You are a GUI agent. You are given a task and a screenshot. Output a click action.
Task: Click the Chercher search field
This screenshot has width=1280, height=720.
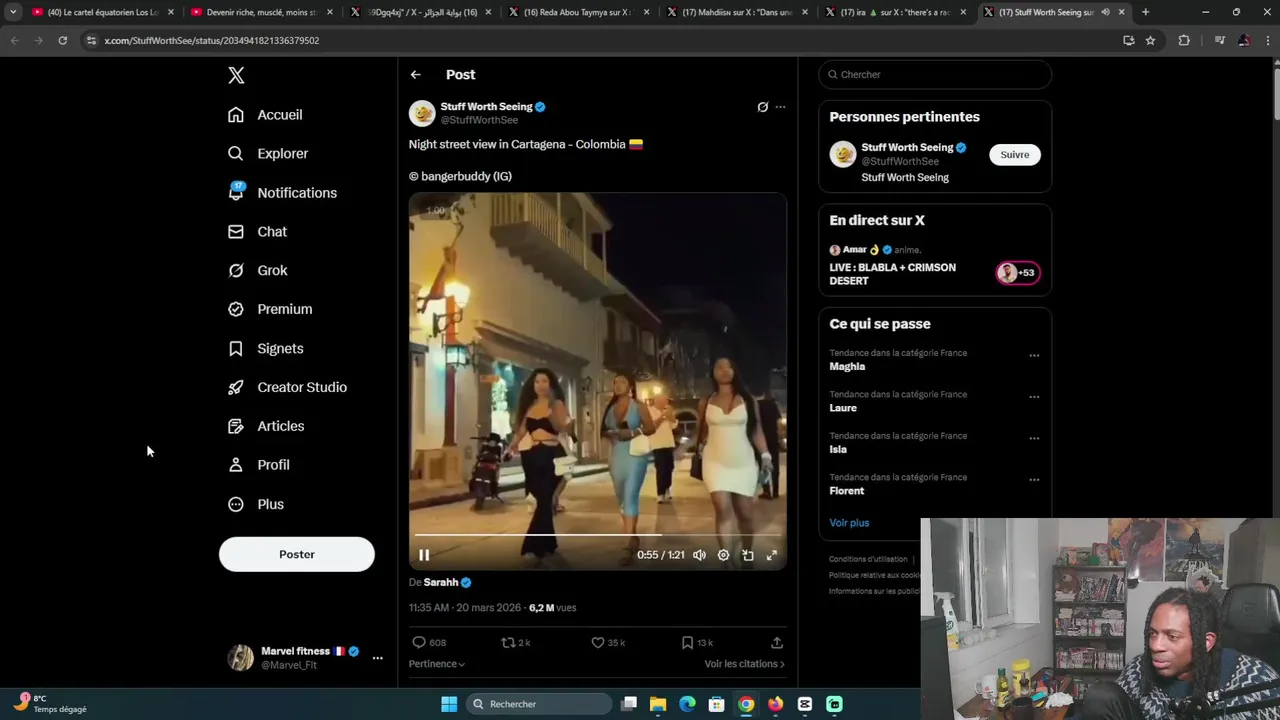[935, 75]
